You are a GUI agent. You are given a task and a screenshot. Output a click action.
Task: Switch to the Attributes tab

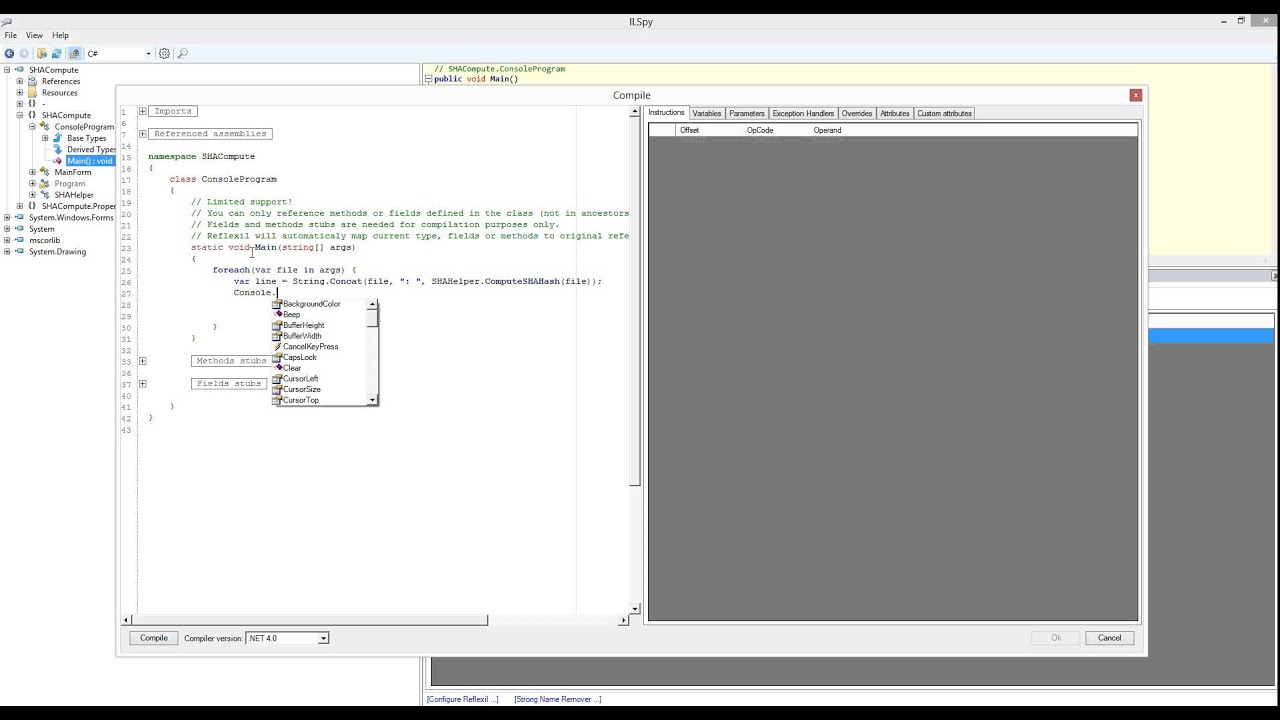click(x=895, y=113)
